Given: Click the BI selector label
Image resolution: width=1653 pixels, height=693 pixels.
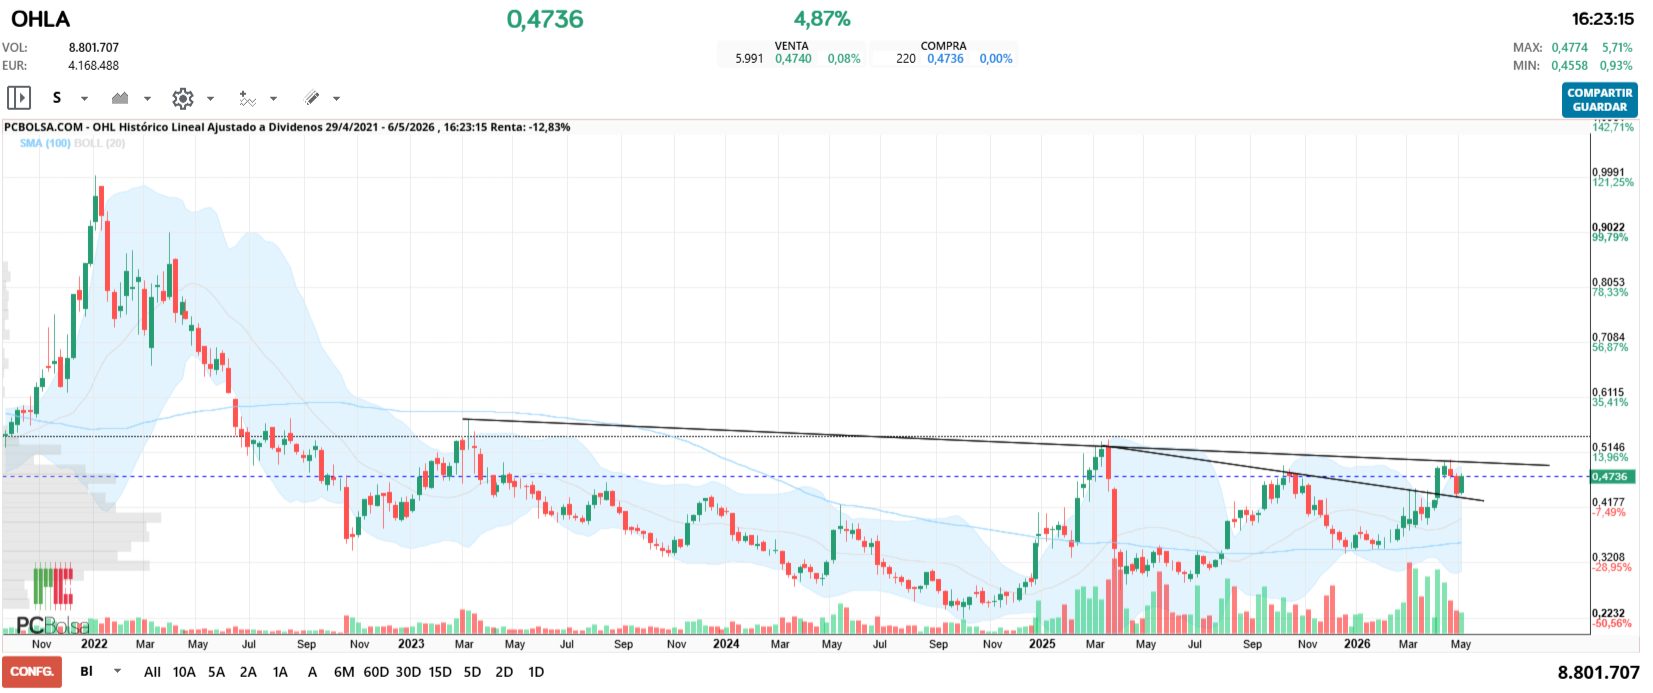Looking at the screenshot, I should click(86, 672).
